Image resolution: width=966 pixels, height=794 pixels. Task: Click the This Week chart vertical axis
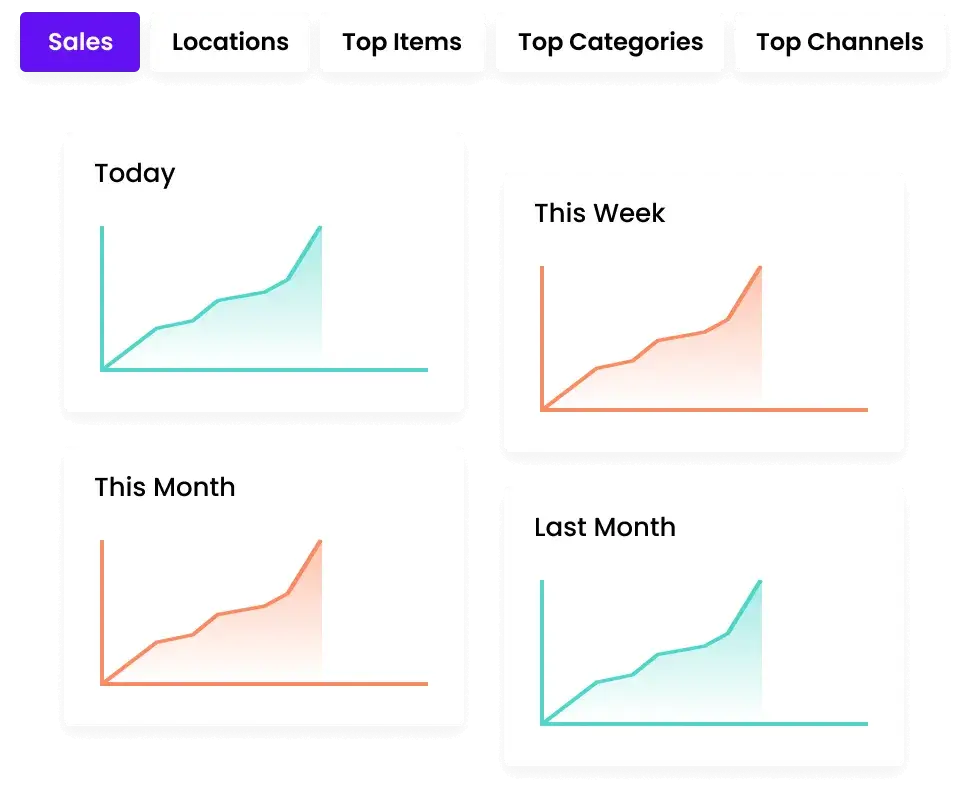[x=542, y=339]
